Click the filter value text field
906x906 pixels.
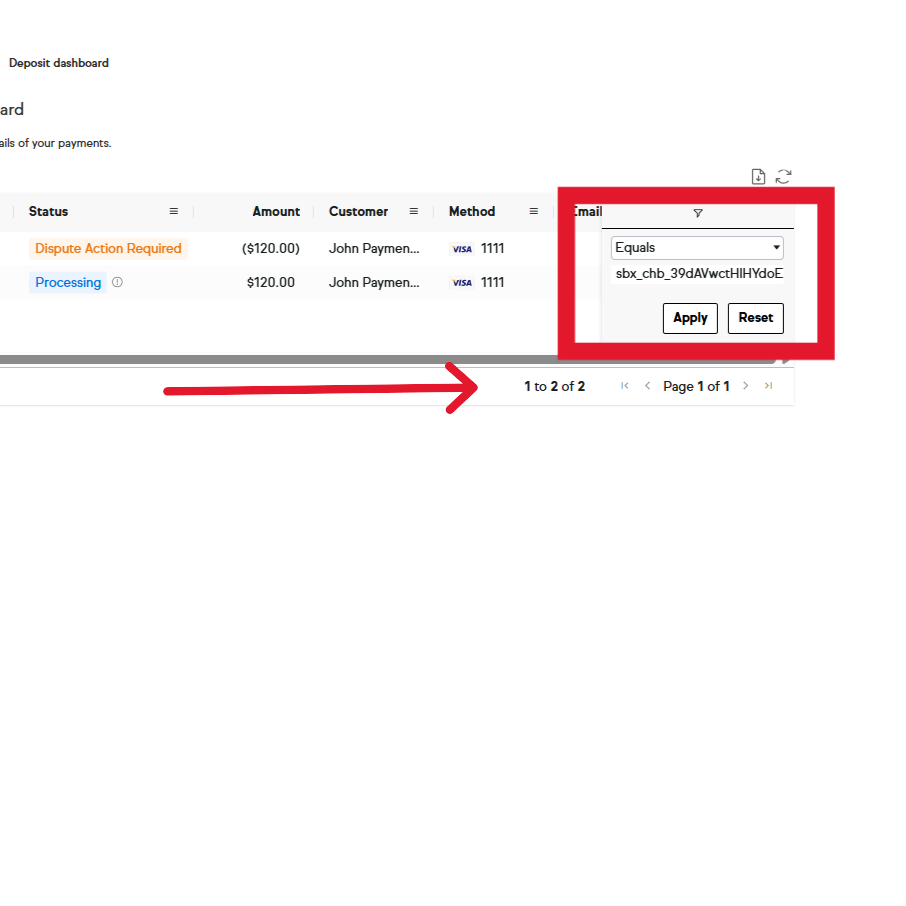tap(697, 273)
